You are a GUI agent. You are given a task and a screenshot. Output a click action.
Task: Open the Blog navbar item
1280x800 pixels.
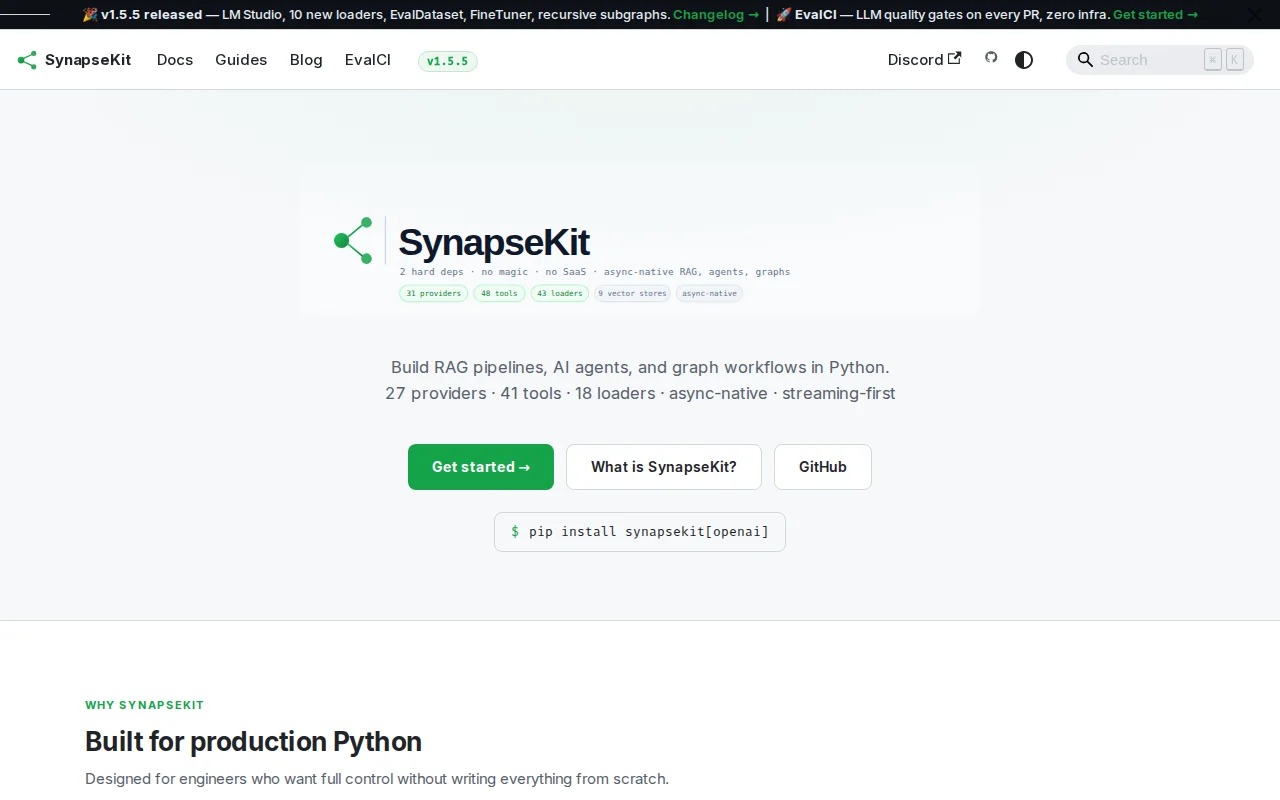306,60
